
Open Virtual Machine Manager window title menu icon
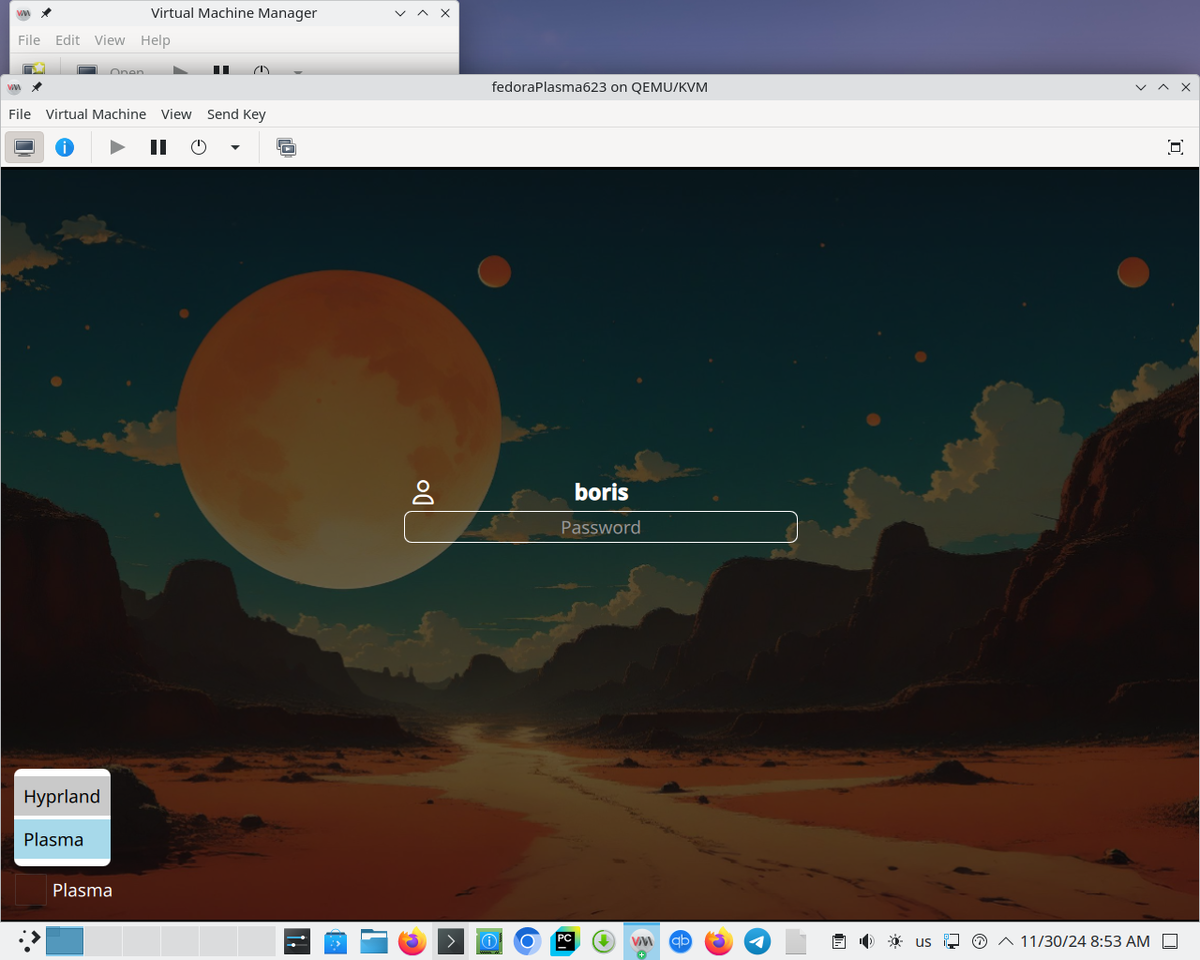click(25, 13)
